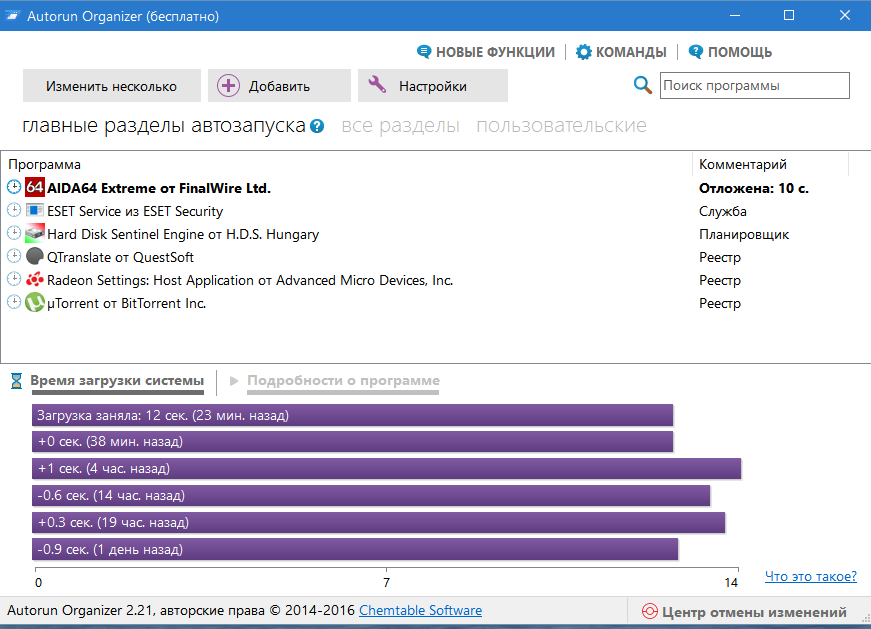Click the hourglass icon near Время загрузки системы
This screenshot has height=629, width=871.
tap(17, 381)
